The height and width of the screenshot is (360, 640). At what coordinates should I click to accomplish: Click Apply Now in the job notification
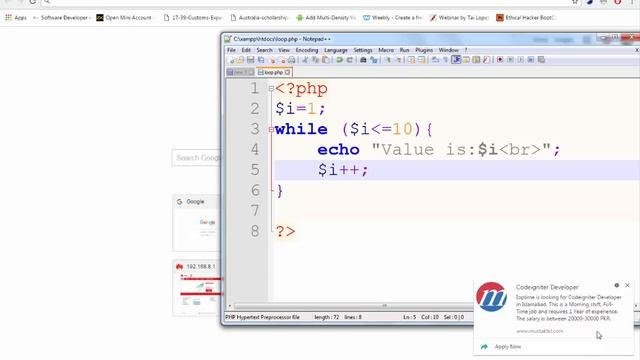[x=508, y=347]
